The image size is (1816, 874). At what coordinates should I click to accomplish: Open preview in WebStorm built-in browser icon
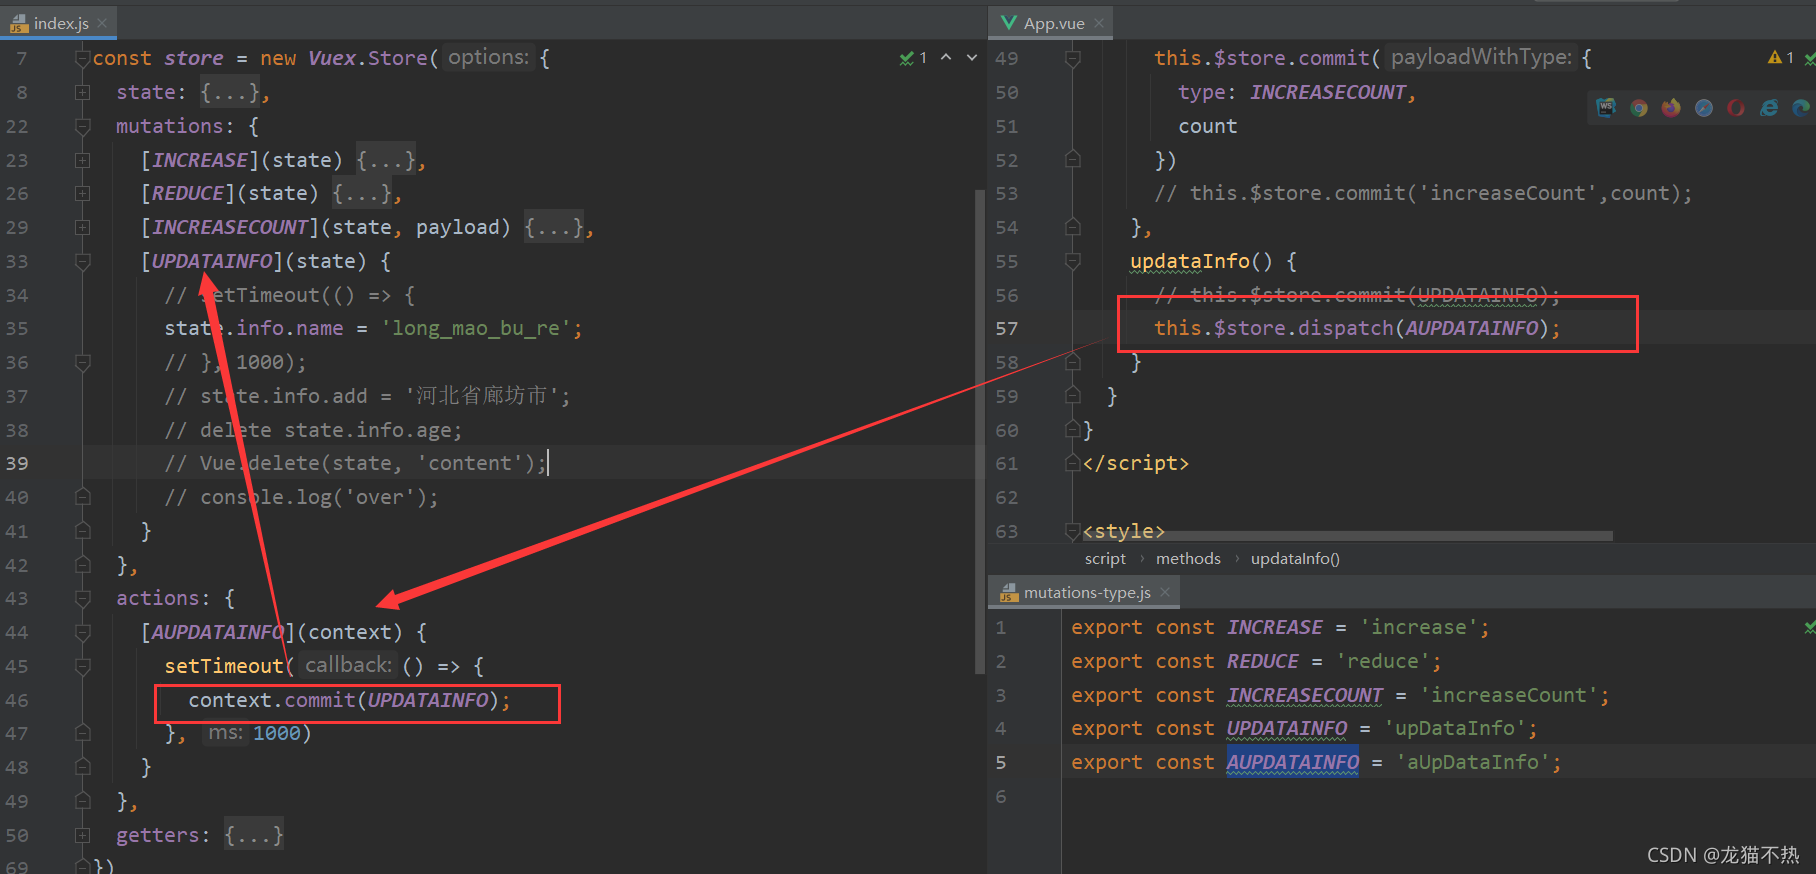coord(1606,108)
